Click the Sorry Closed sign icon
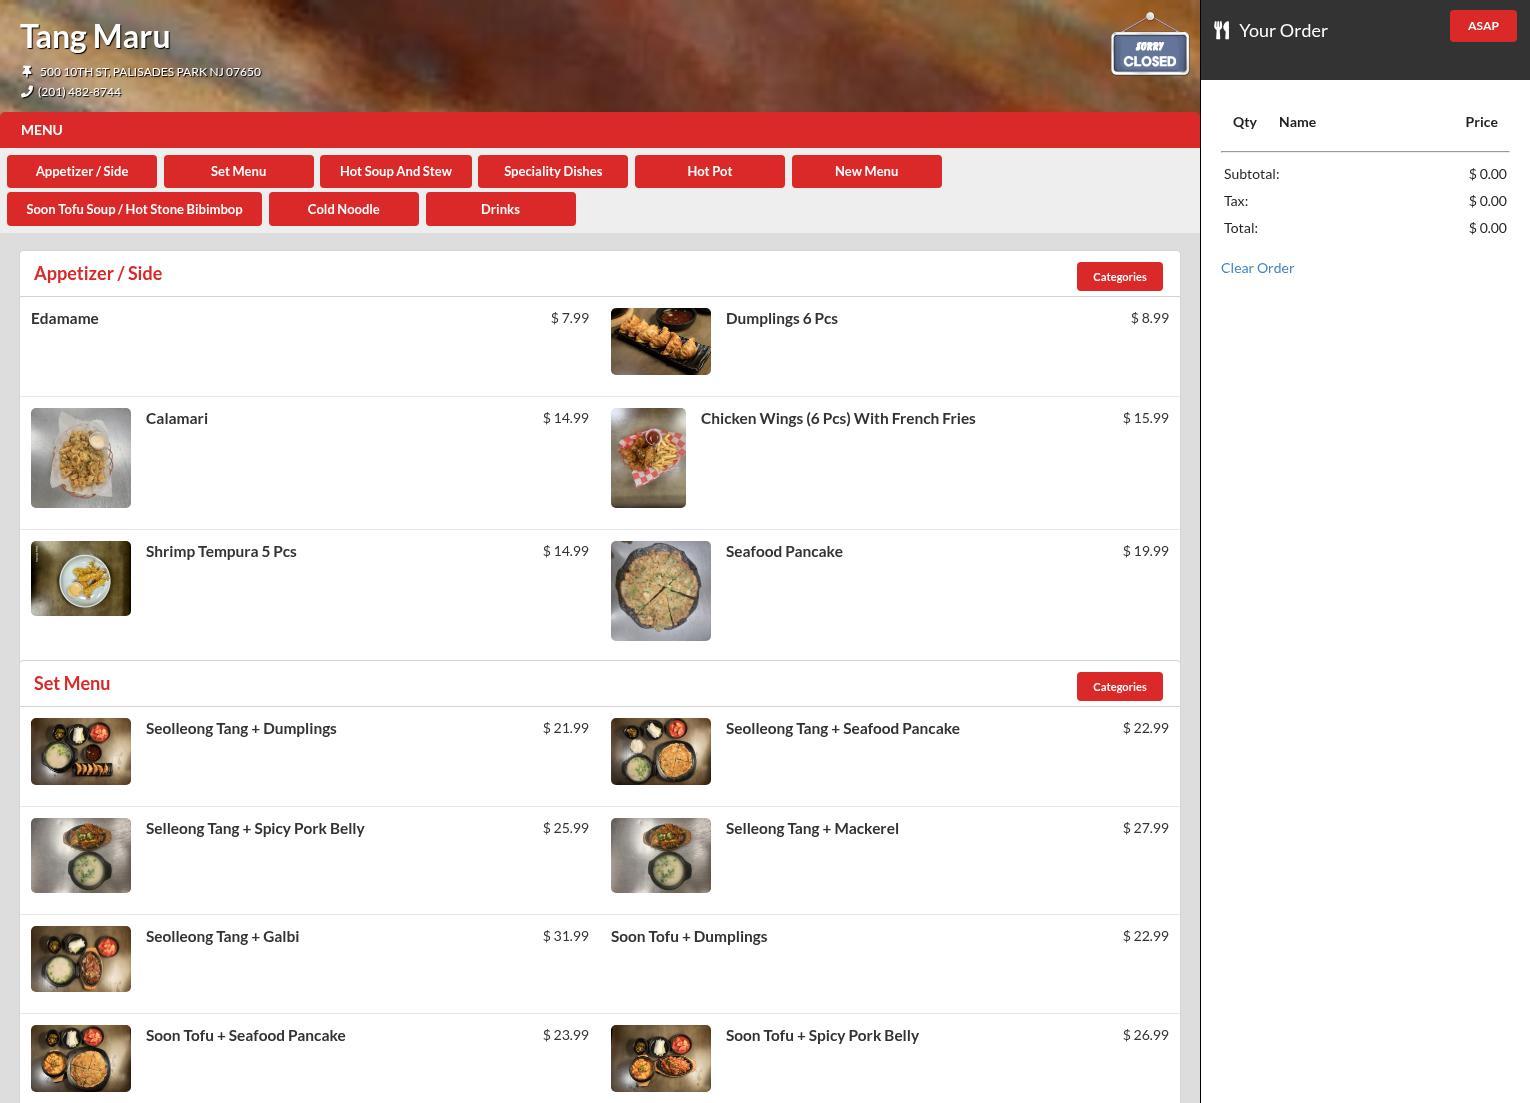Image resolution: width=1530 pixels, height=1103 pixels. point(1149,47)
